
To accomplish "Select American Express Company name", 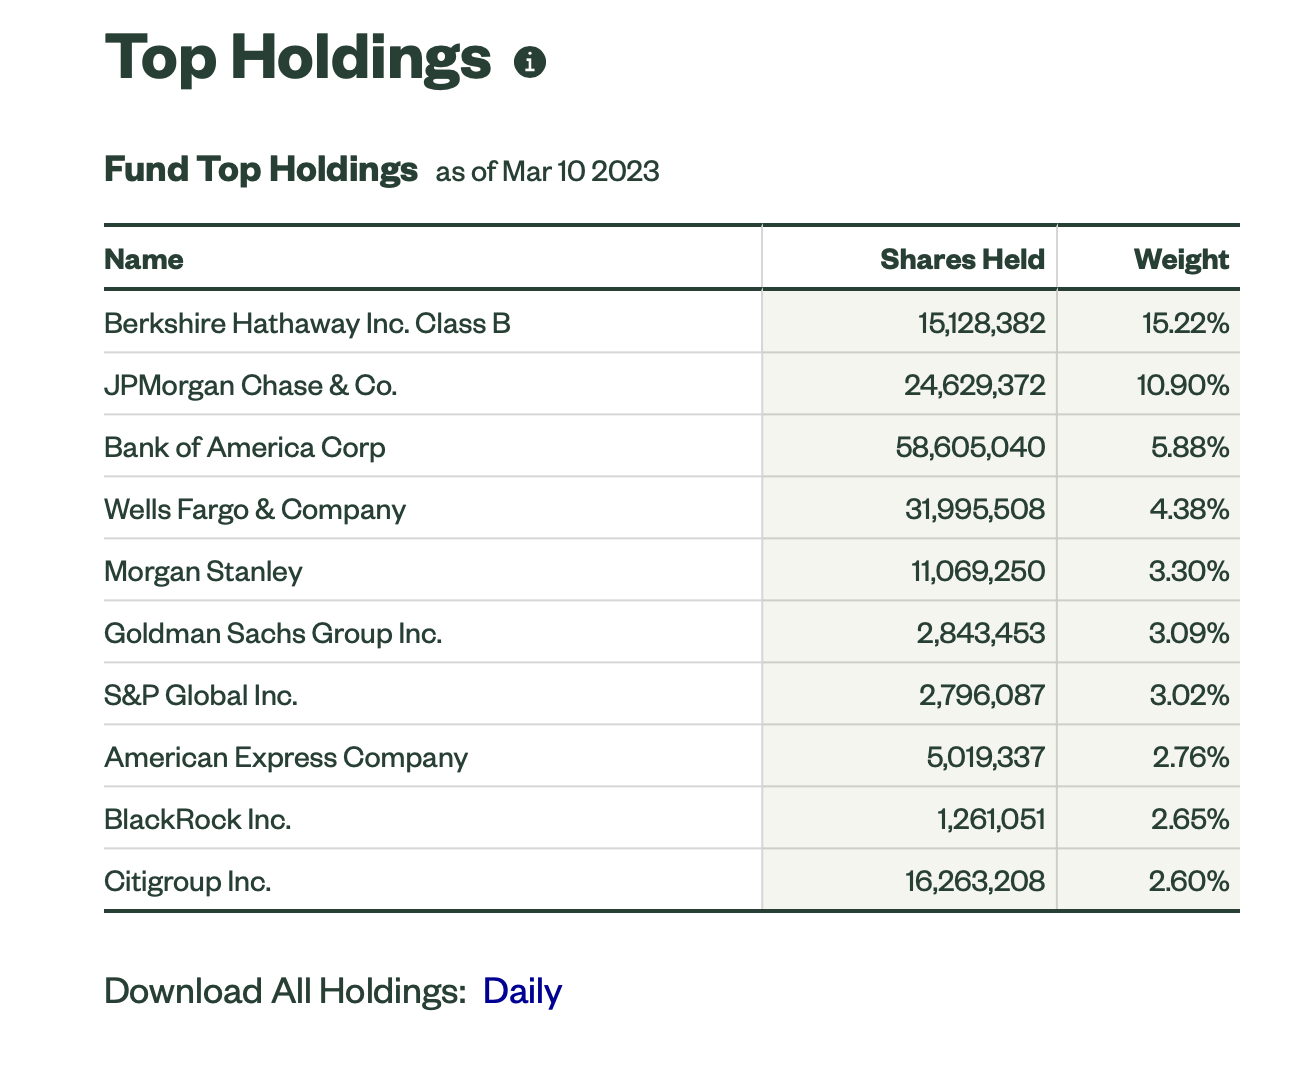I will click(286, 757).
